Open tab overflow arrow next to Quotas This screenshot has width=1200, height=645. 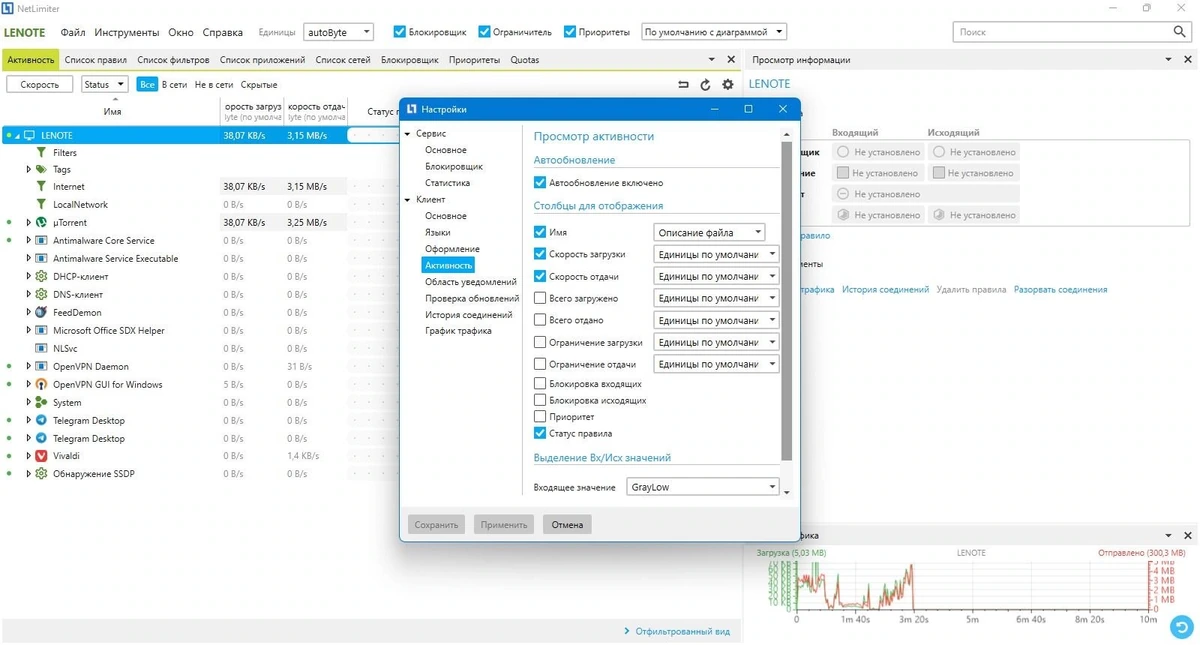pos(711,60)
